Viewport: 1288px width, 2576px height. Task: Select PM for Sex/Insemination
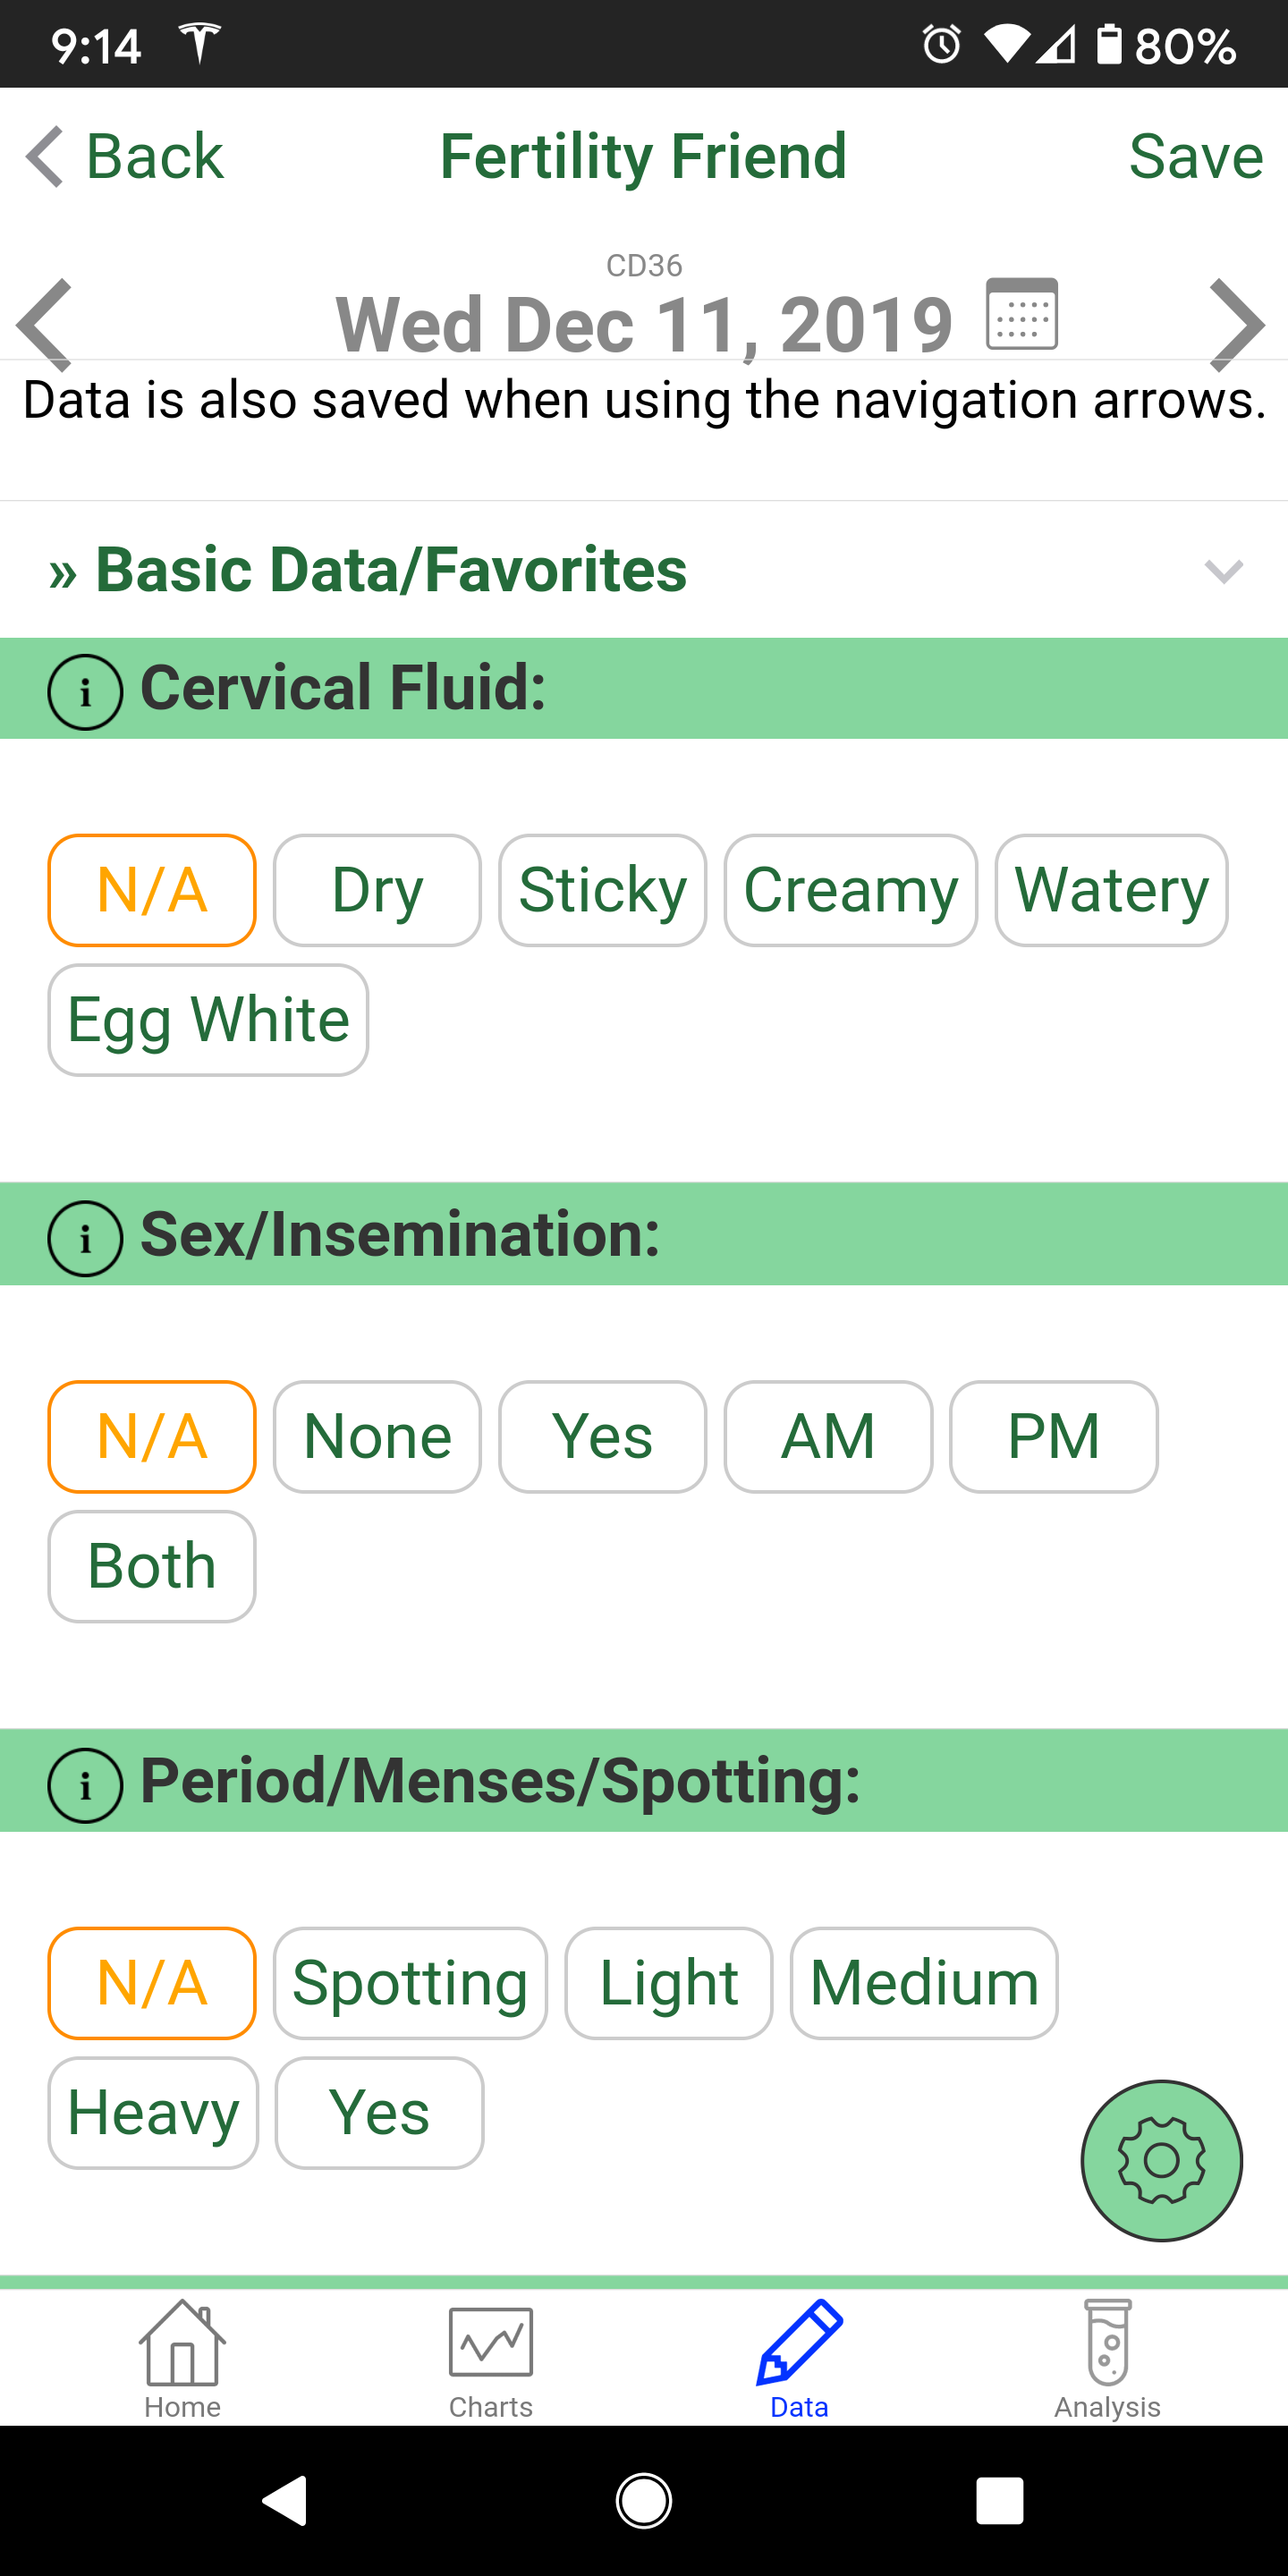point(1053,1437)
